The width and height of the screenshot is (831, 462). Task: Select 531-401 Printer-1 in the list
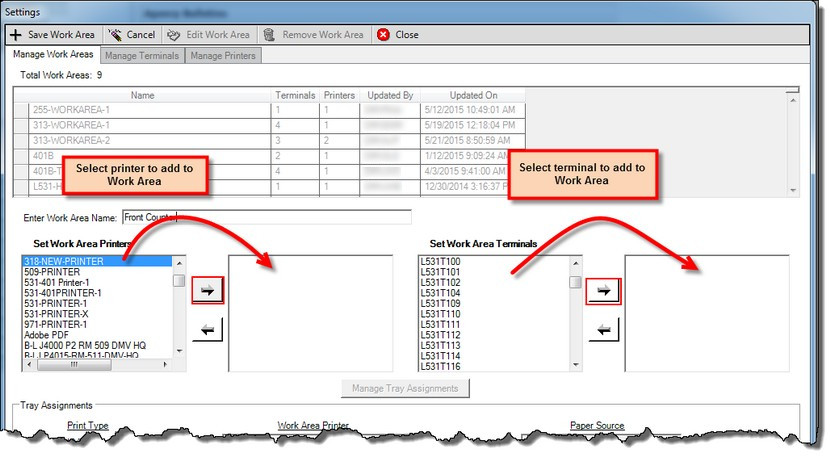[57, 282]
